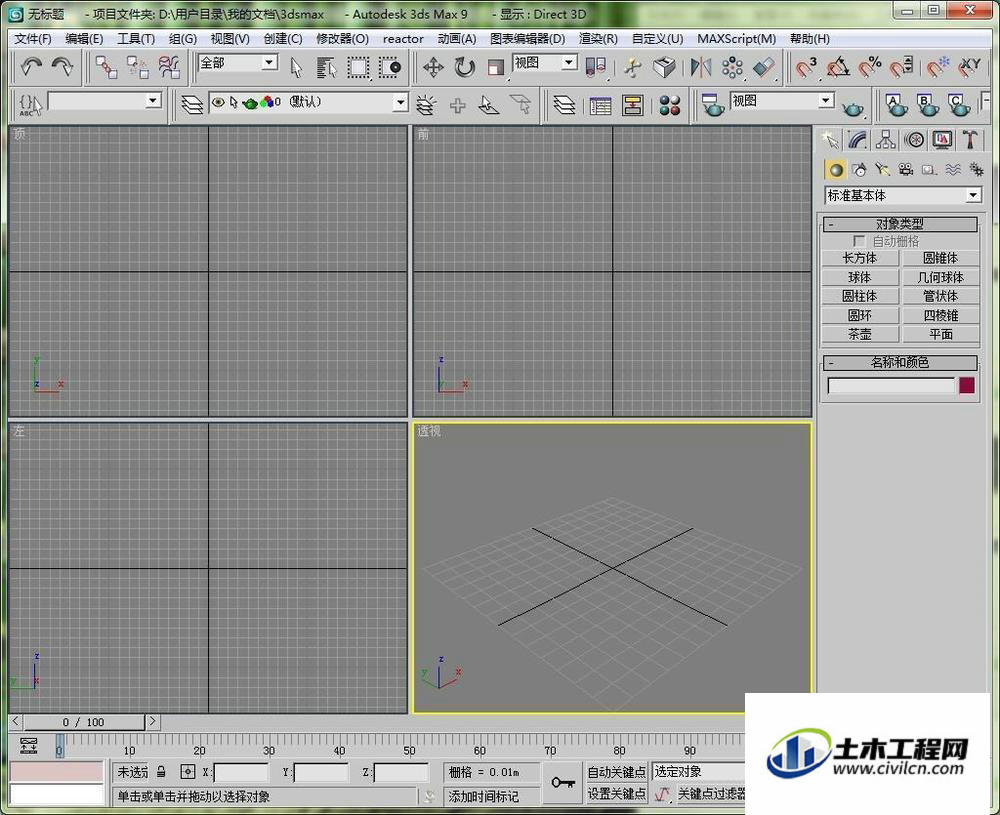Open the 修改器(O) menu
Image resolution: width=1000 pixels, height=815 pixels.
click(x=342, y=39)
